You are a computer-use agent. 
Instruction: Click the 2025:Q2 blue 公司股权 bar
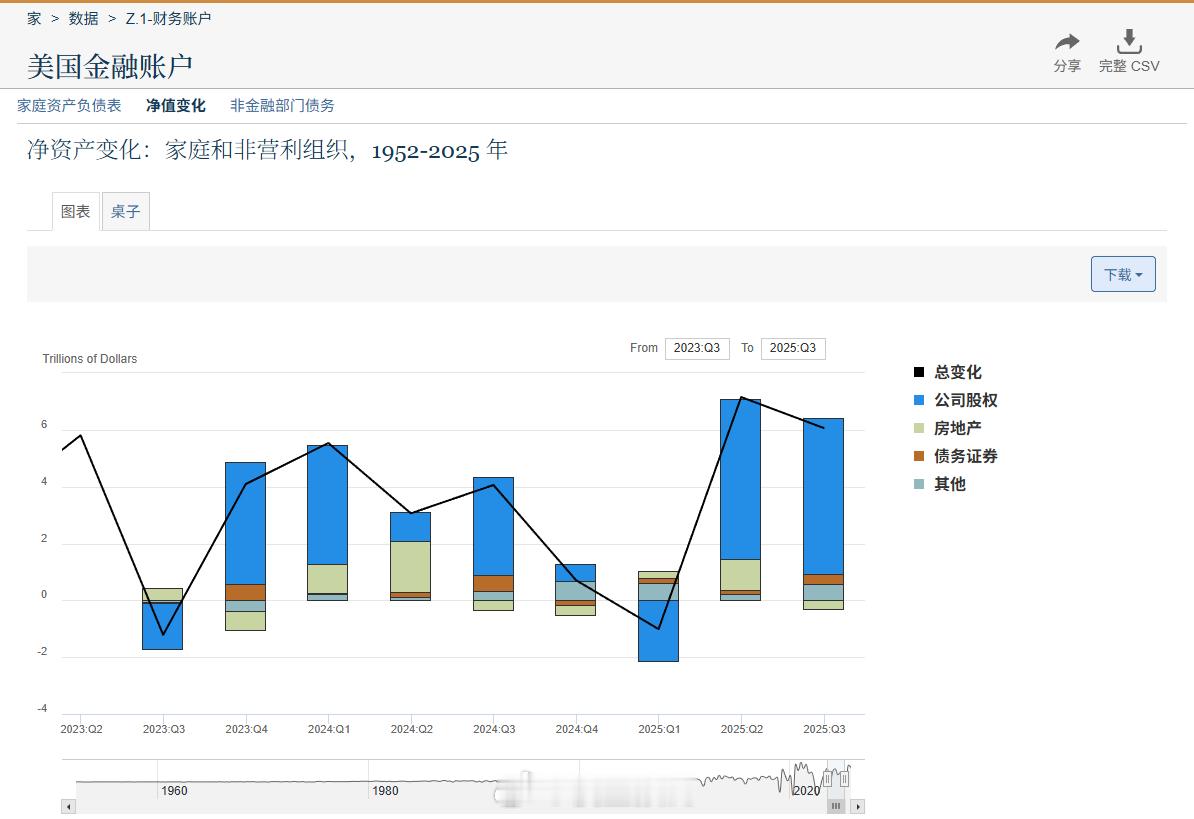click(x=740, y=480)
